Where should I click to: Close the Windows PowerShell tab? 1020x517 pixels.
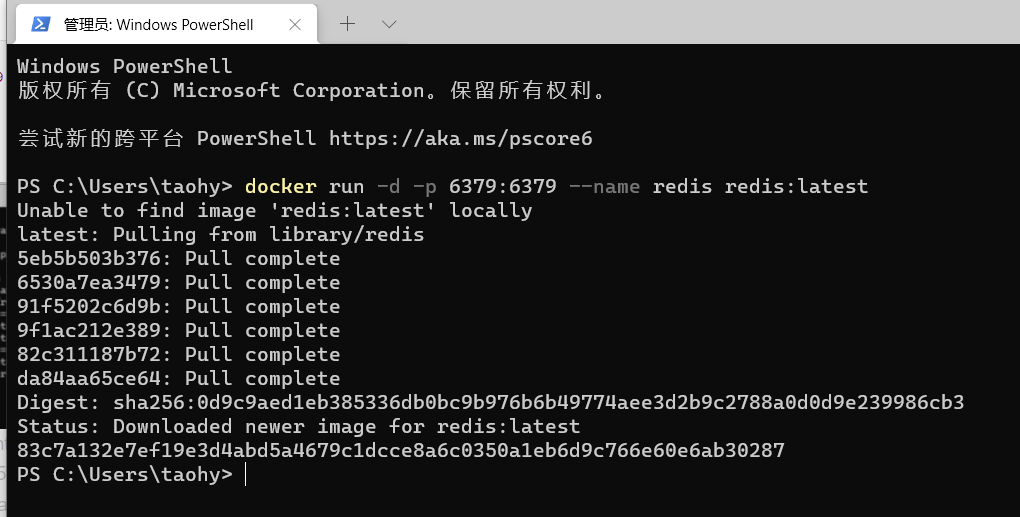(x=295, y=25)
